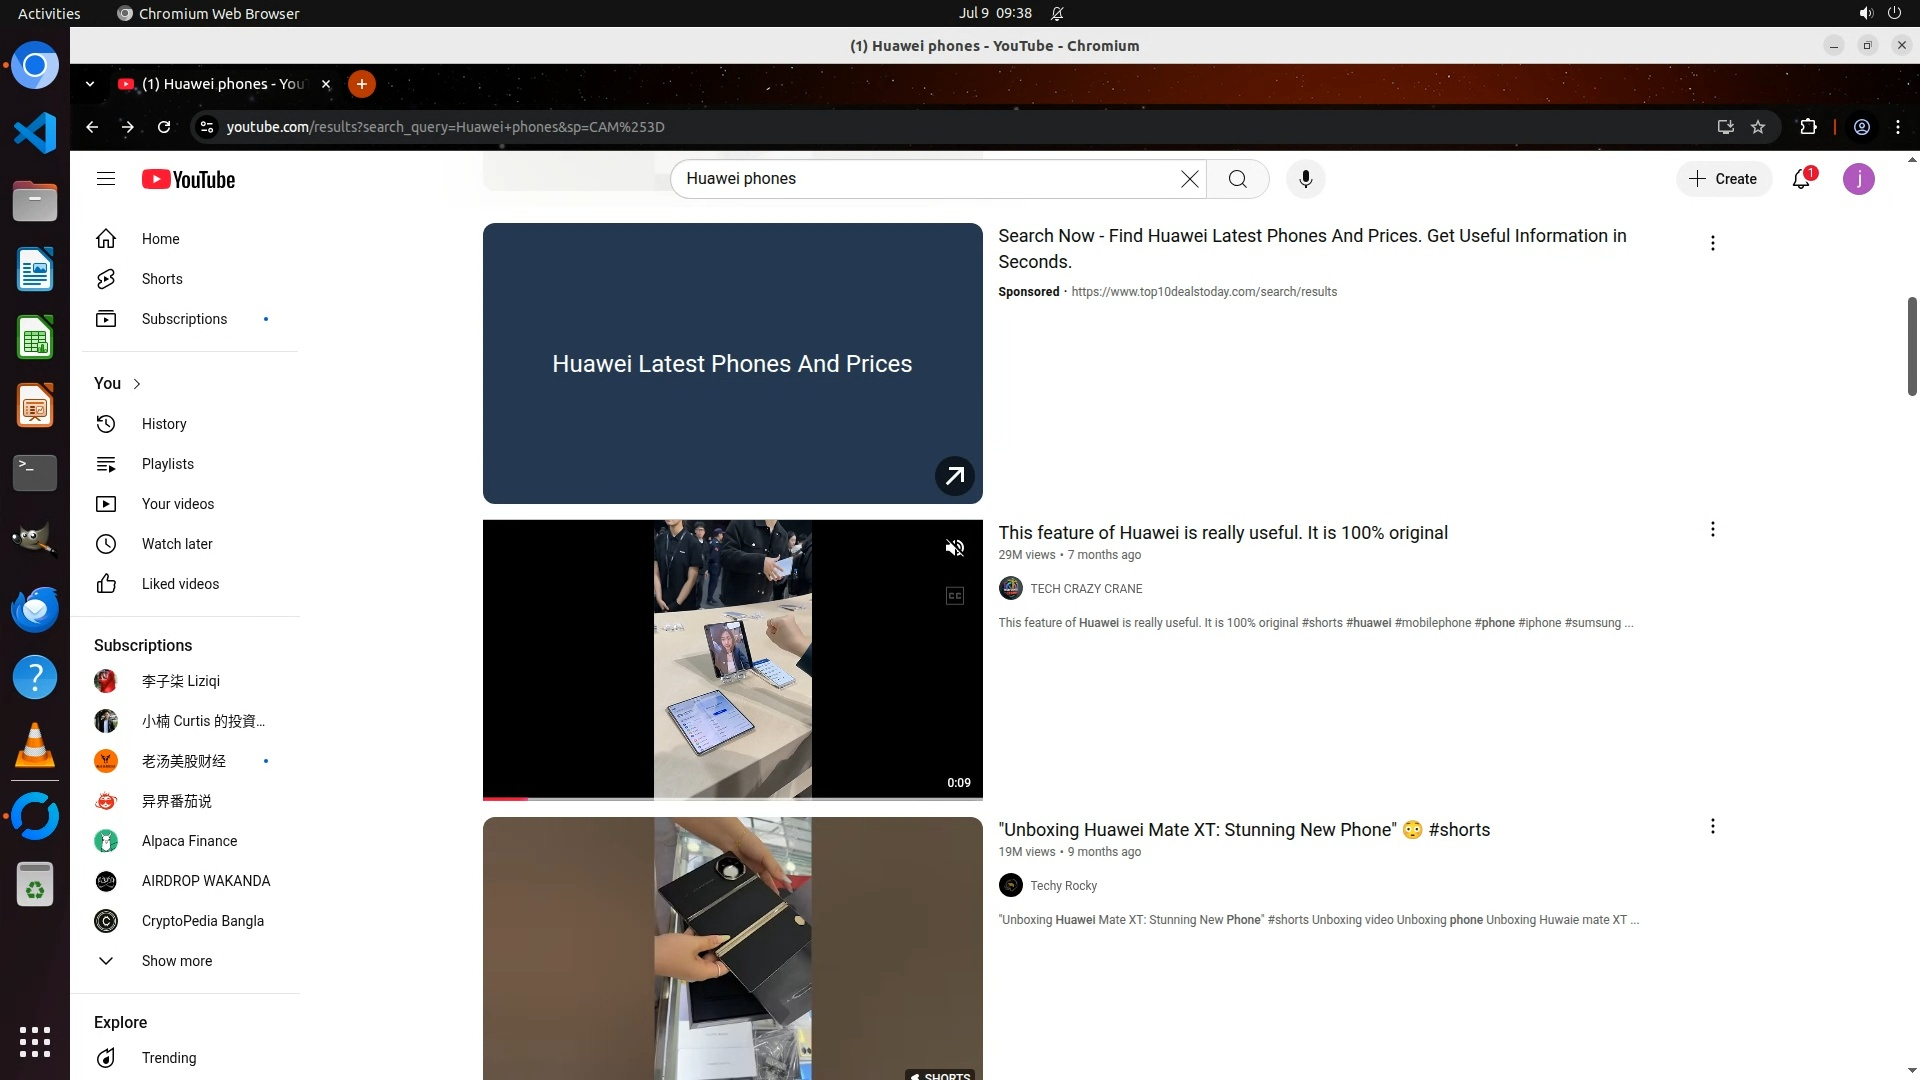The image size is (1920, 1080).
Task: Open the notifications bell
Action: pyautogui.click(x=1801, y=179)
